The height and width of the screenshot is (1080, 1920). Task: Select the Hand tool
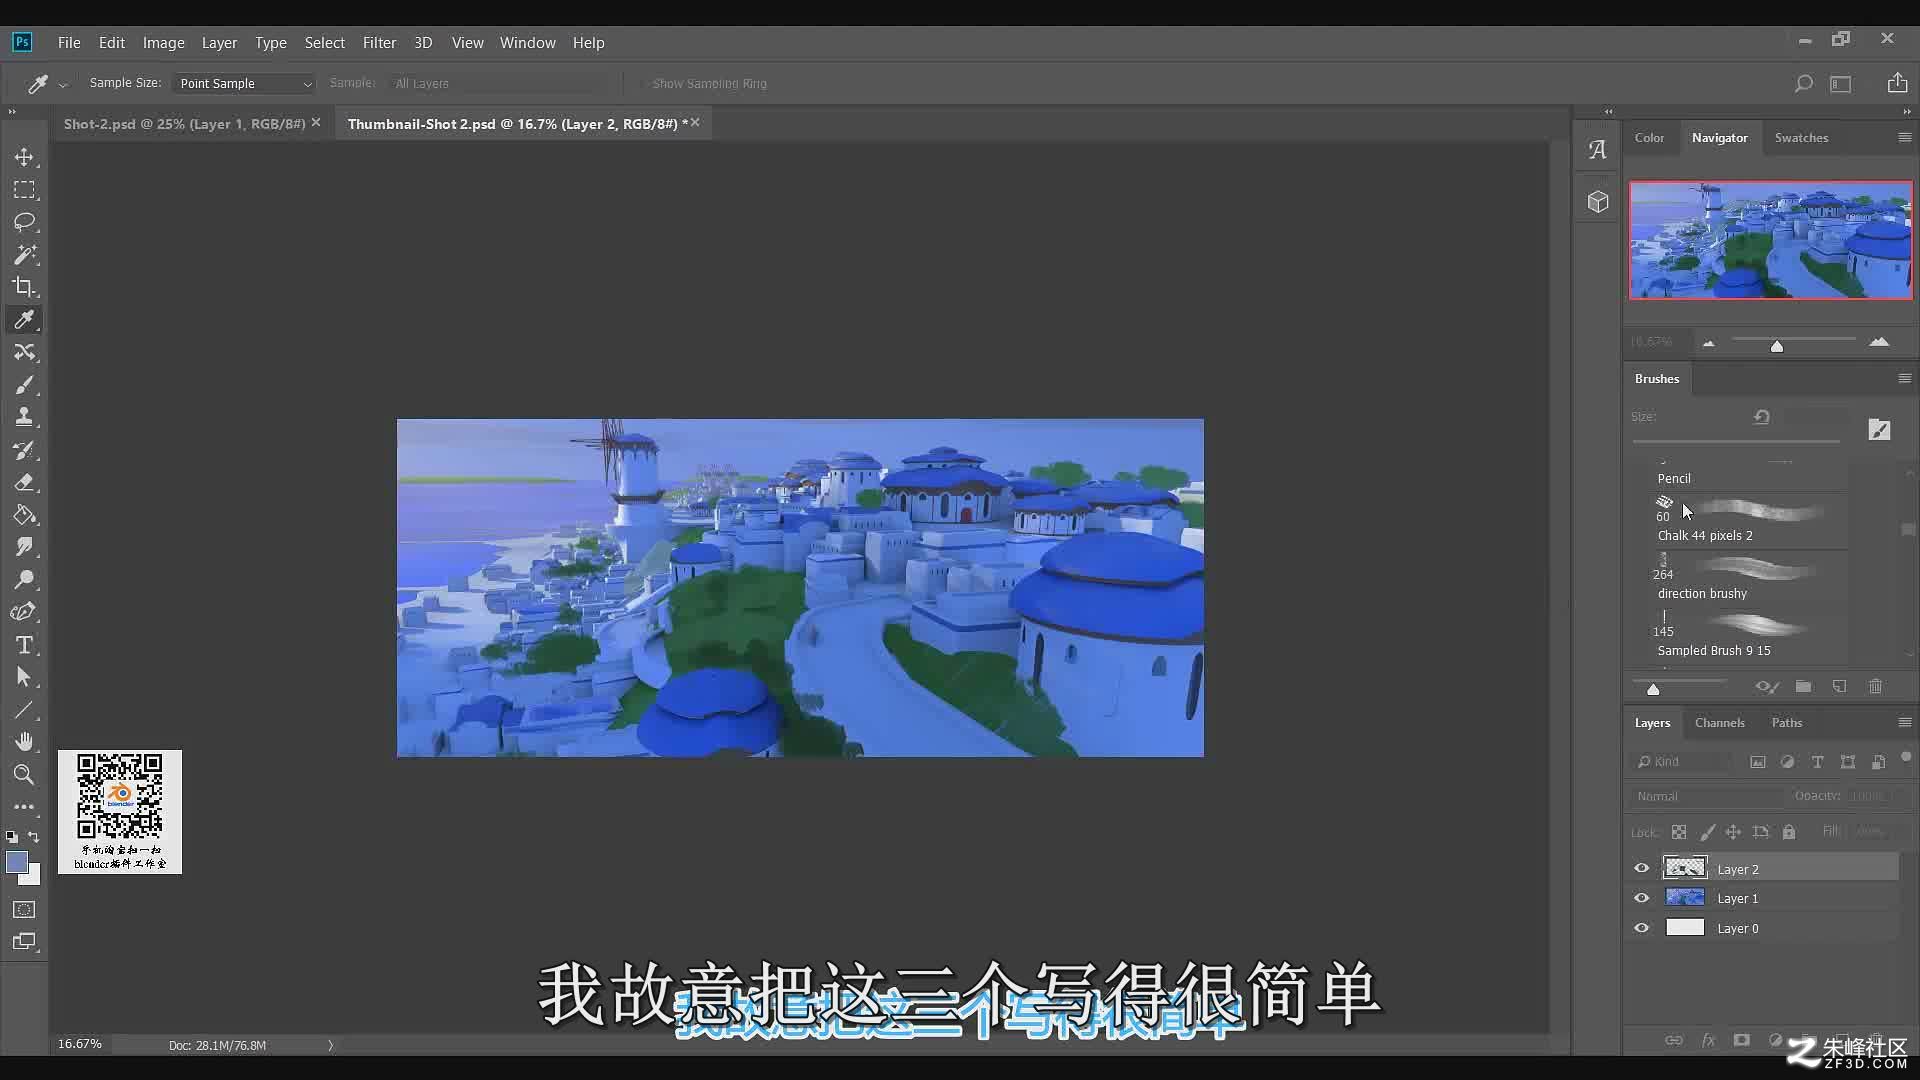[x=24, y=742]
